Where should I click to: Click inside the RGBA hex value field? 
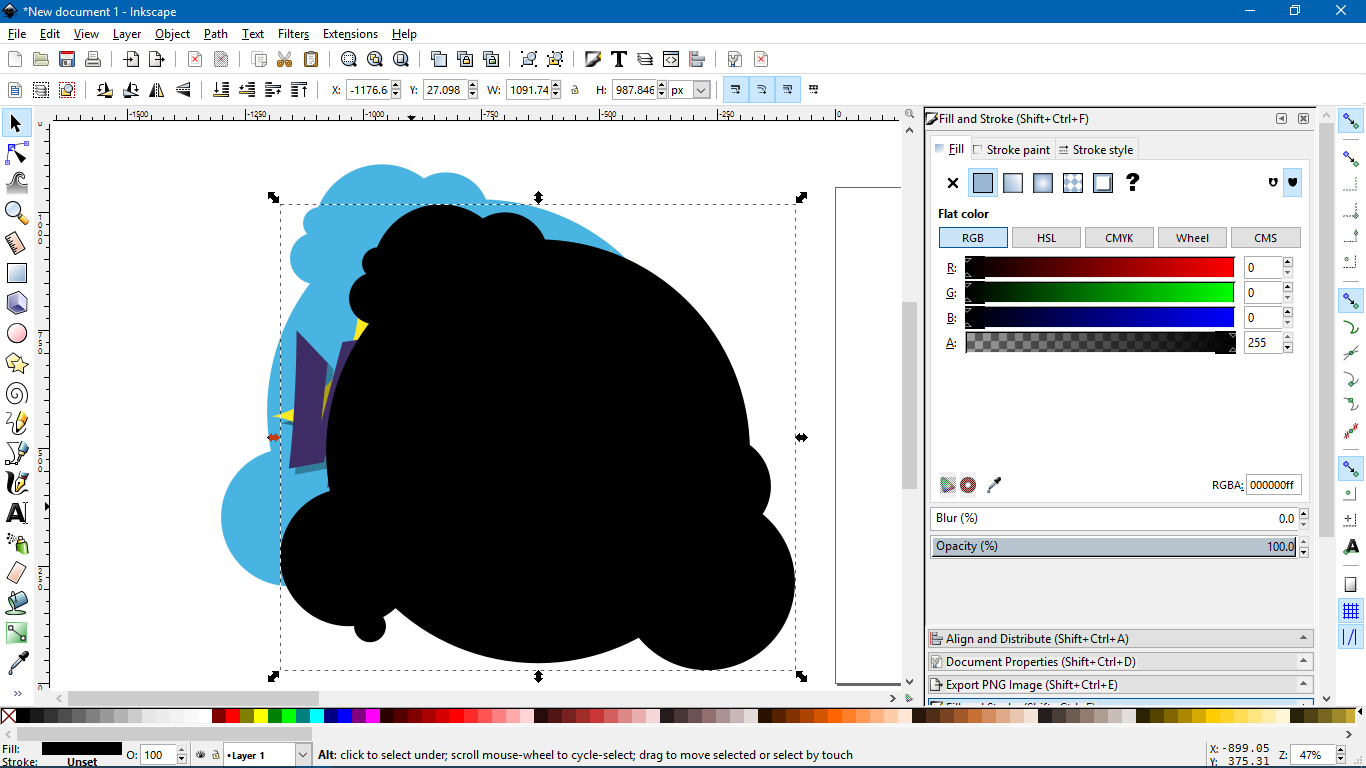coord(1274,484)
